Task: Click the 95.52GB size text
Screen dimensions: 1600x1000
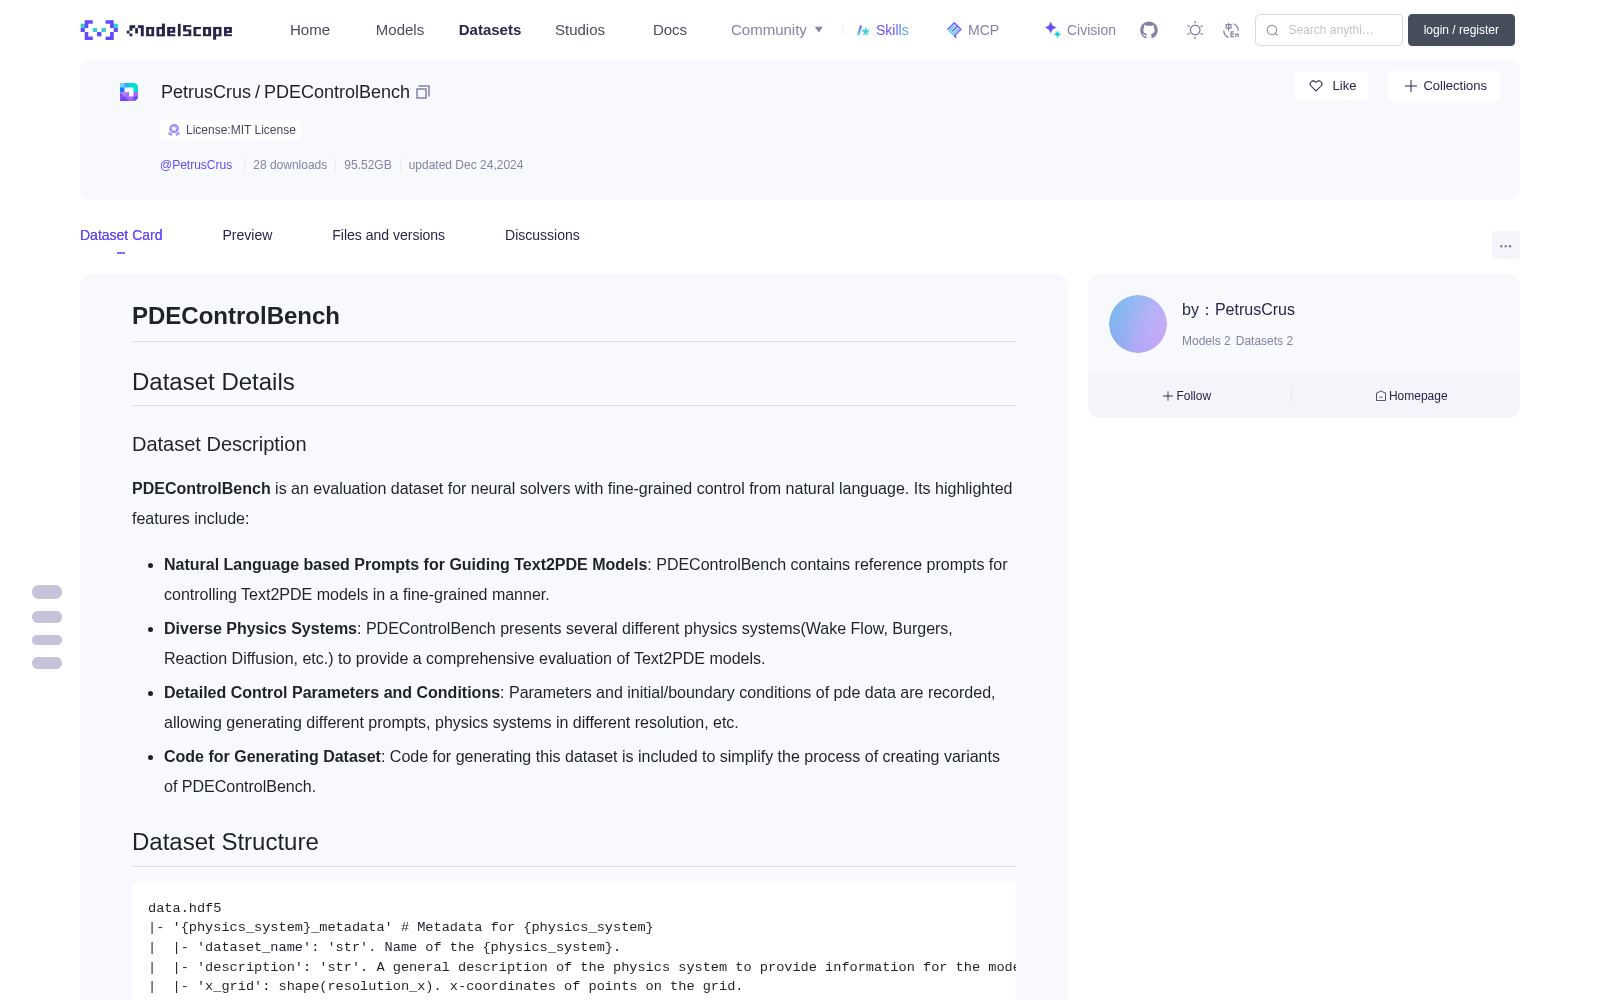Action: pyautogui.click(x=368, y=165)
